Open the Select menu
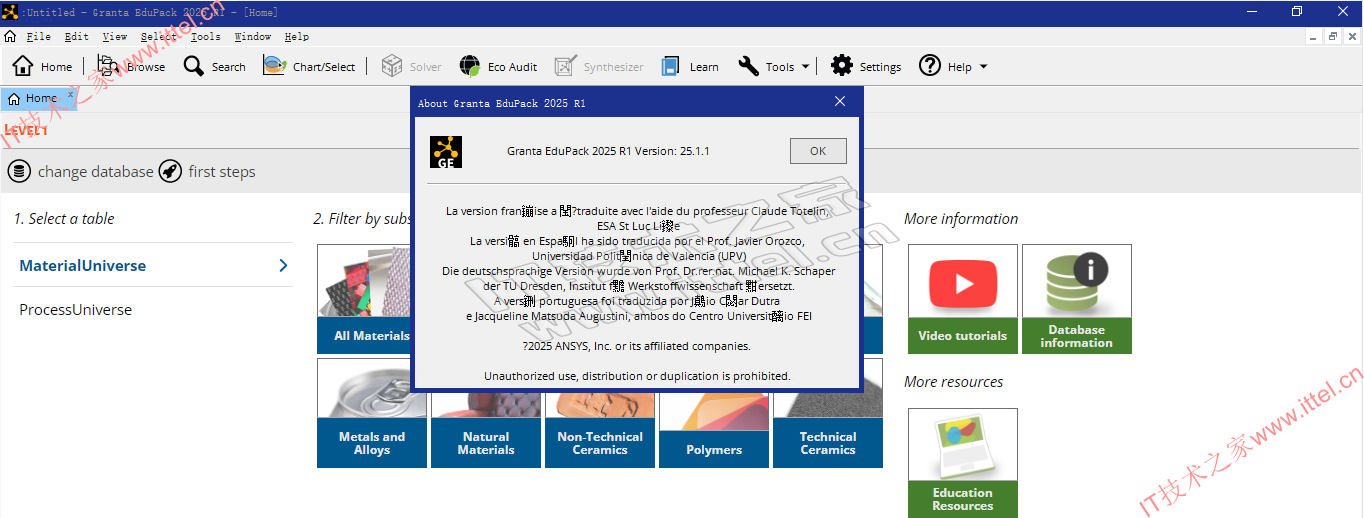Screen dimensions: 1364x518 [158, 37]
